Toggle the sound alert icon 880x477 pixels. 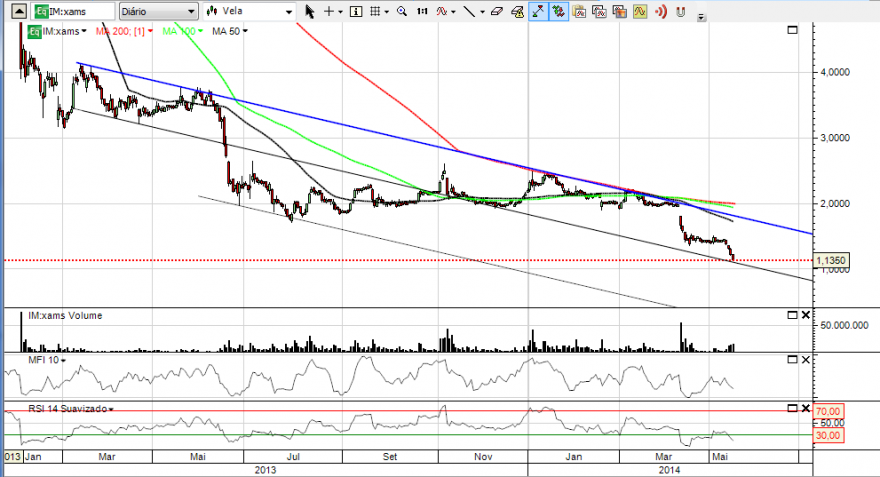pyautogui.click(x=661, y=11)
